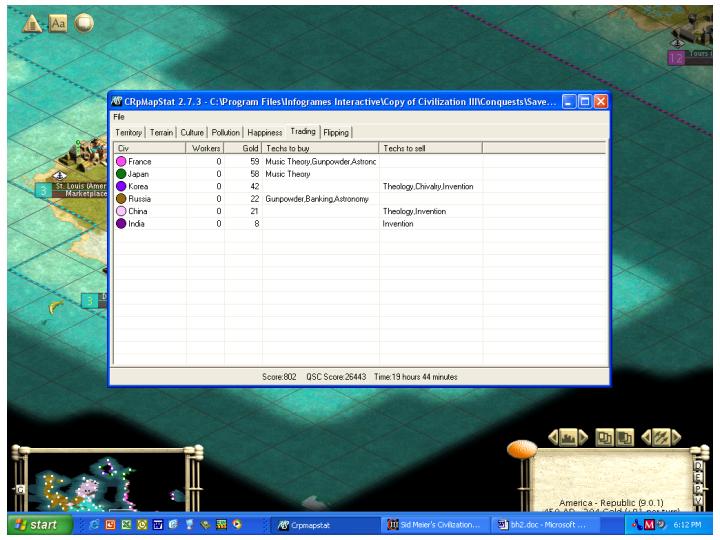Click the E side button
Image resolution: width=720 pixels, height=540 pixels.
[x=698, y=478]
